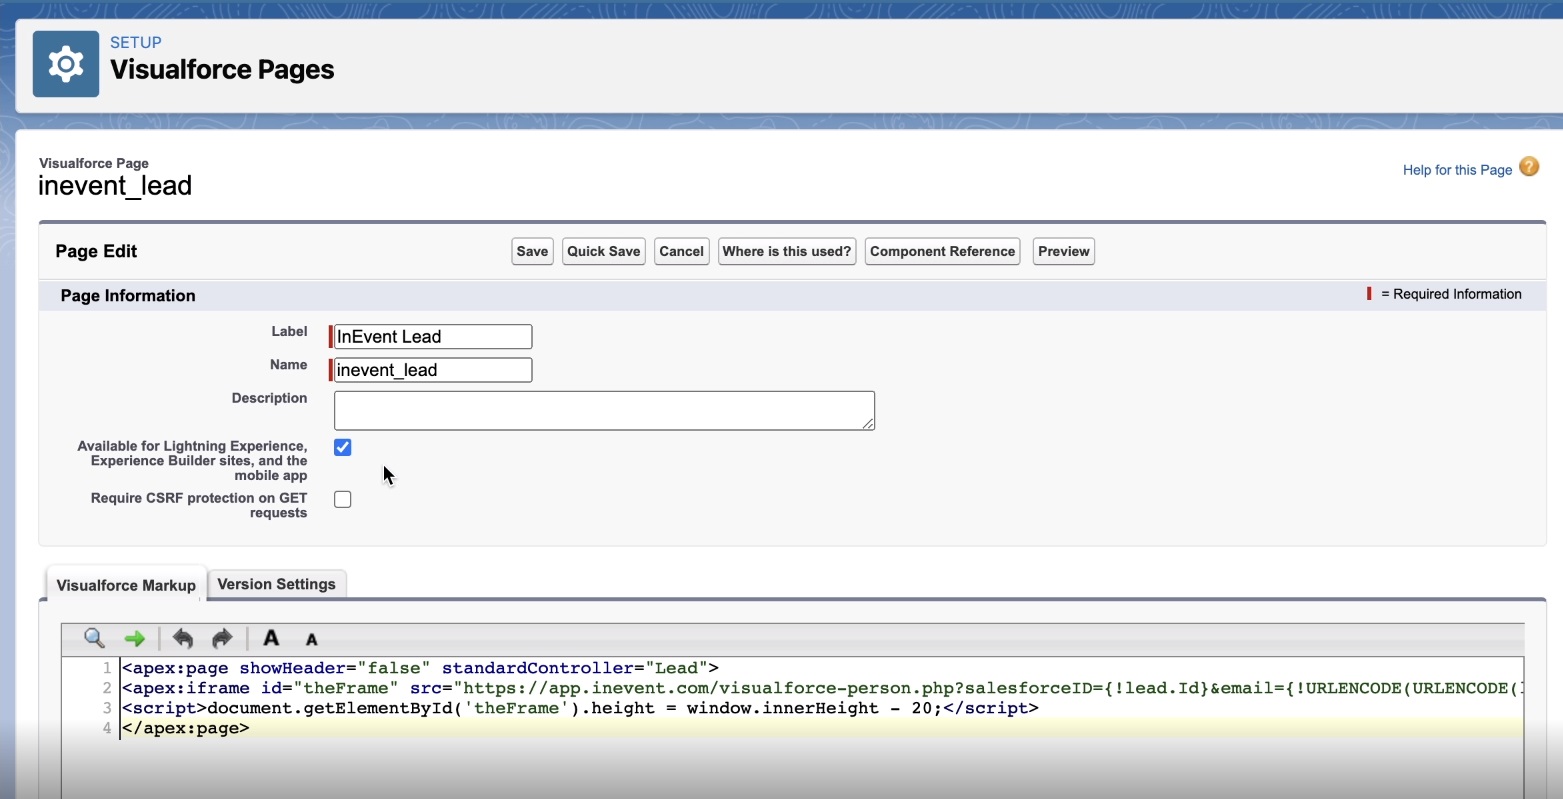This screenshot has height=799, width=1563.
Task: Open Component Reference
Action: click(x=942, y=251)
